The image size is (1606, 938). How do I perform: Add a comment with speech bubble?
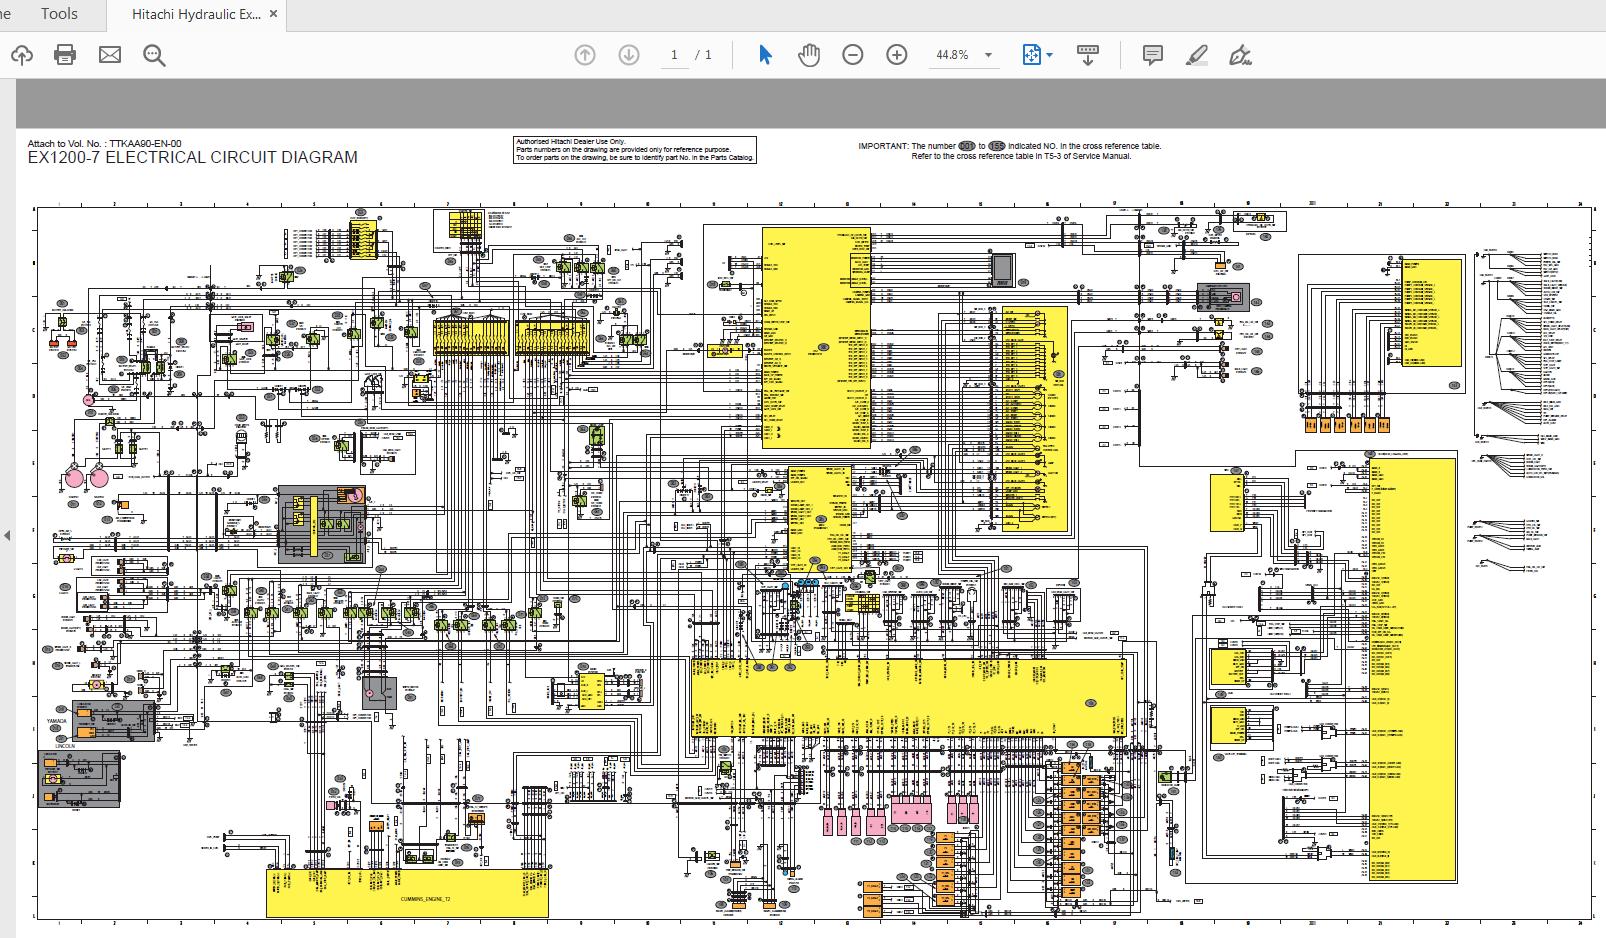(x=1153, y=55)
